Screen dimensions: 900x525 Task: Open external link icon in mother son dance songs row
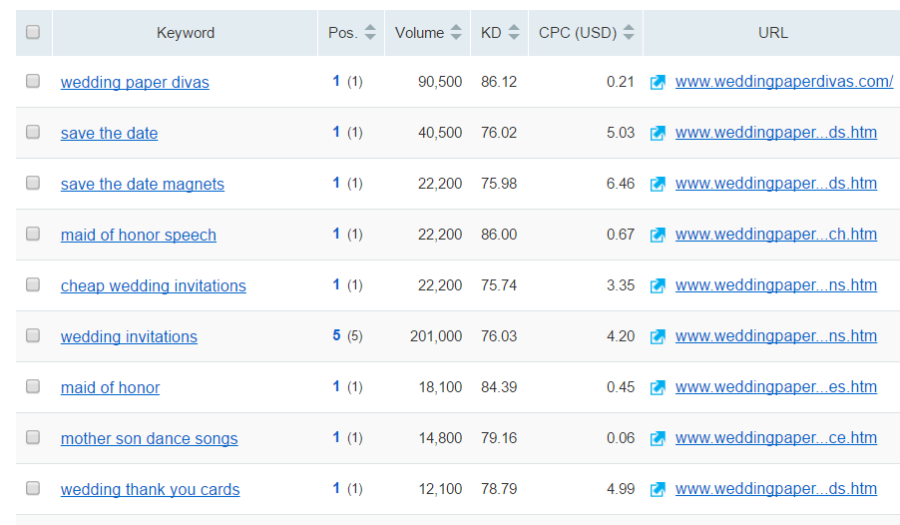[657, 438]
